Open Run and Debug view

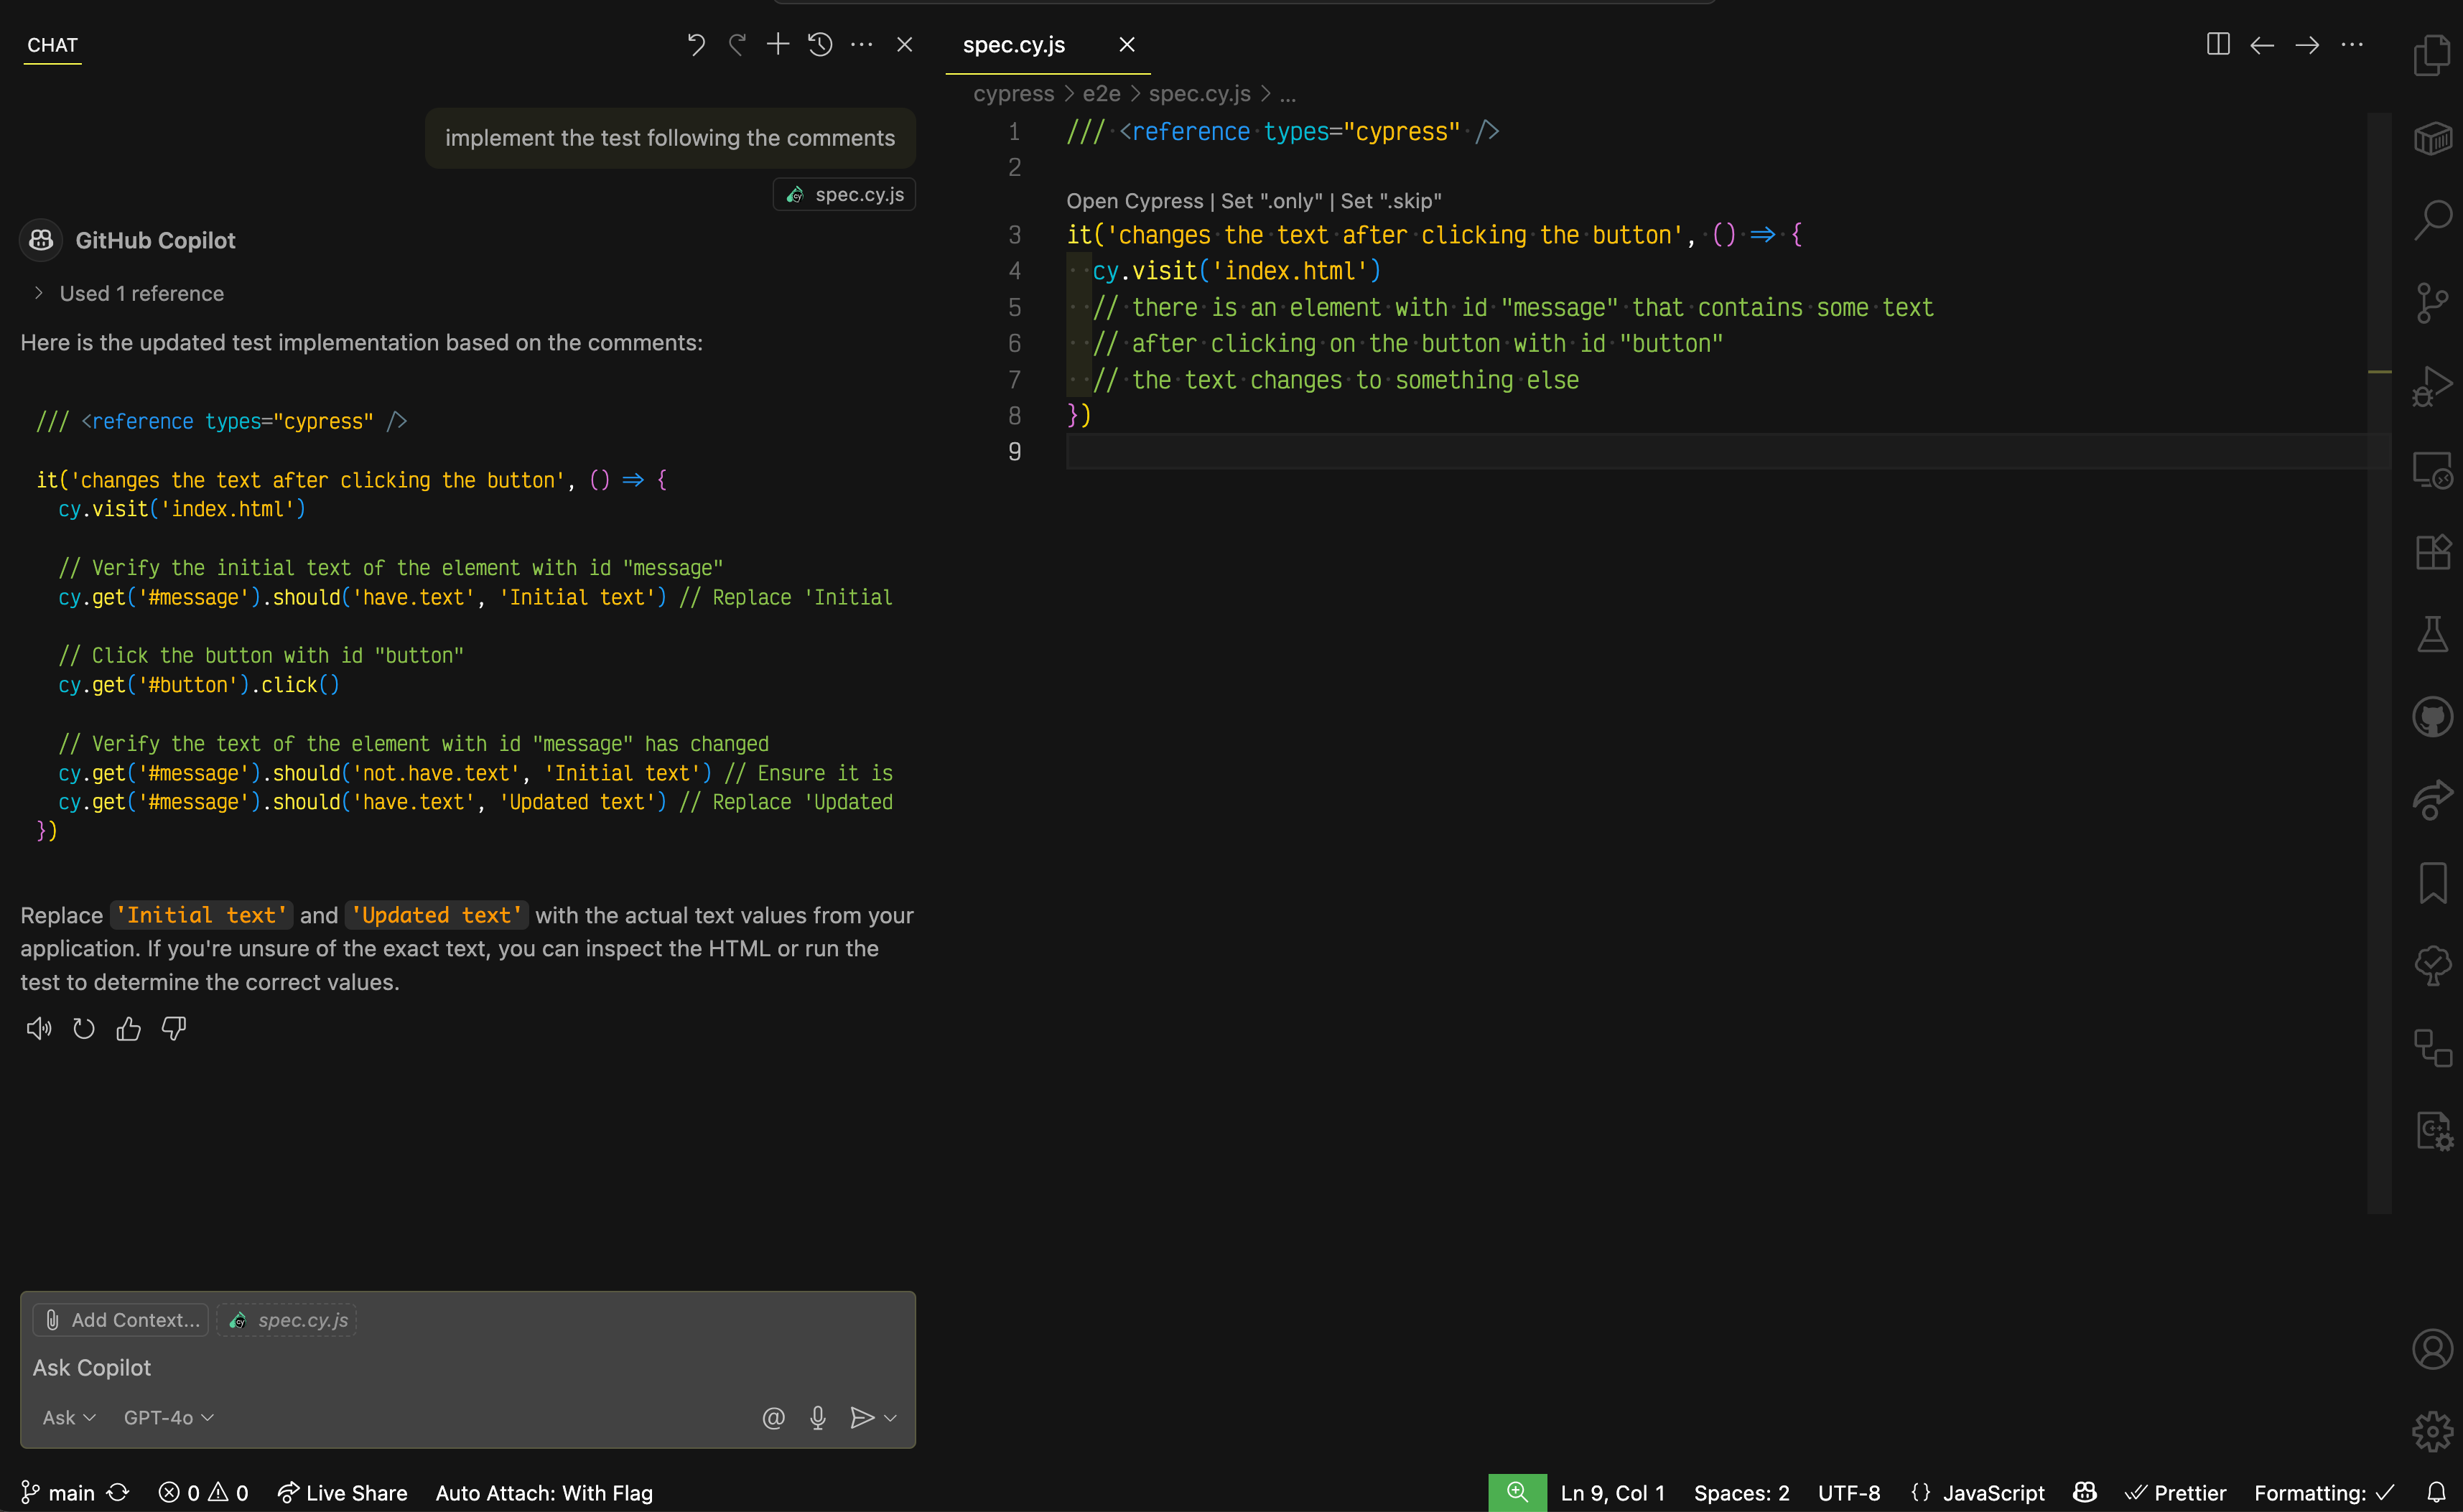click(2431, 385)
